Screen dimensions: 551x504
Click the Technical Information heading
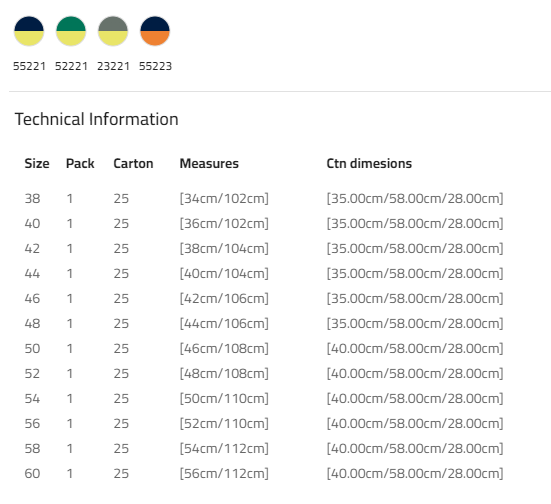pos(97,119)
